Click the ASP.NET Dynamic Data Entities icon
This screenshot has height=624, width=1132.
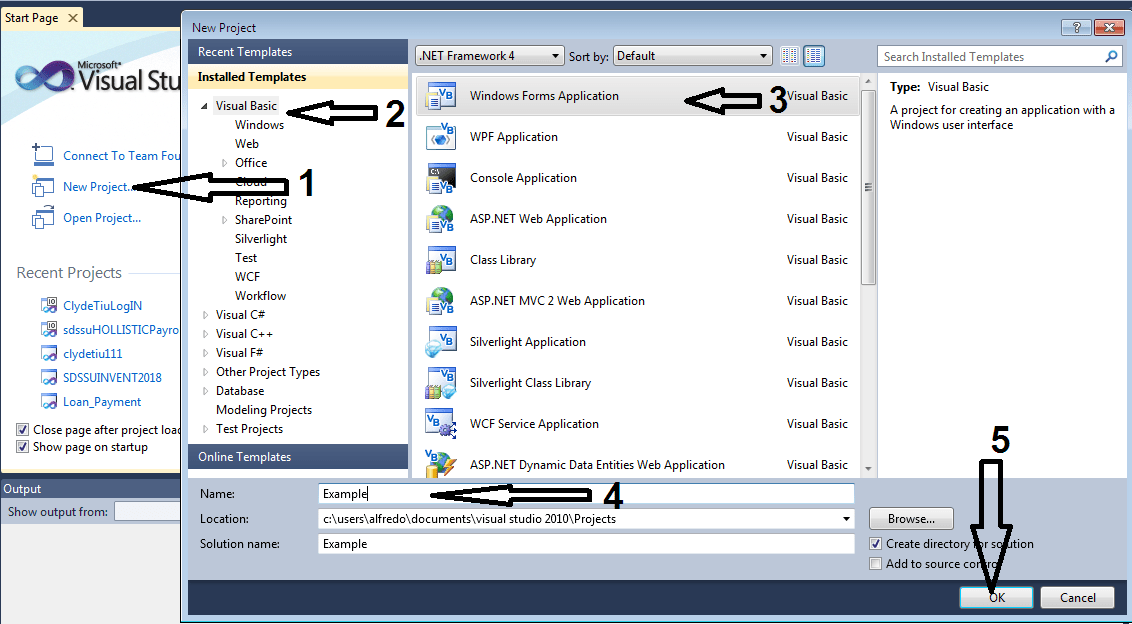pos(440,464)
